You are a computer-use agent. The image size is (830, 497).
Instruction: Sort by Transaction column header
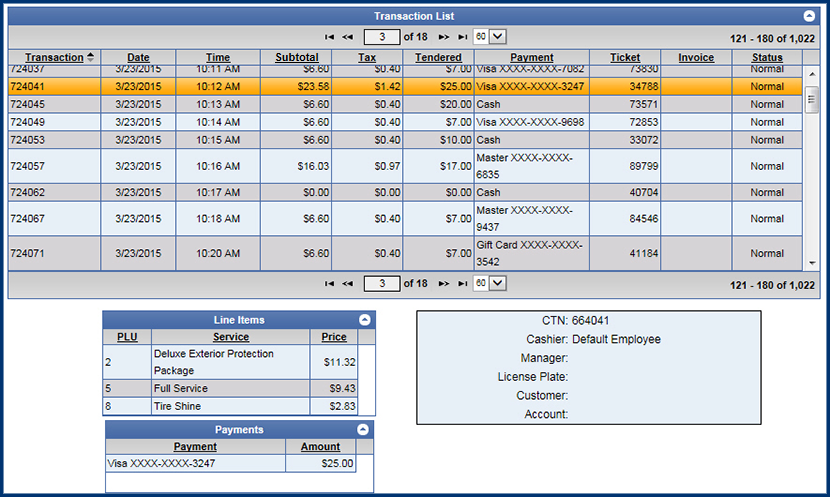pyautogui.click(x=54, y=58)
